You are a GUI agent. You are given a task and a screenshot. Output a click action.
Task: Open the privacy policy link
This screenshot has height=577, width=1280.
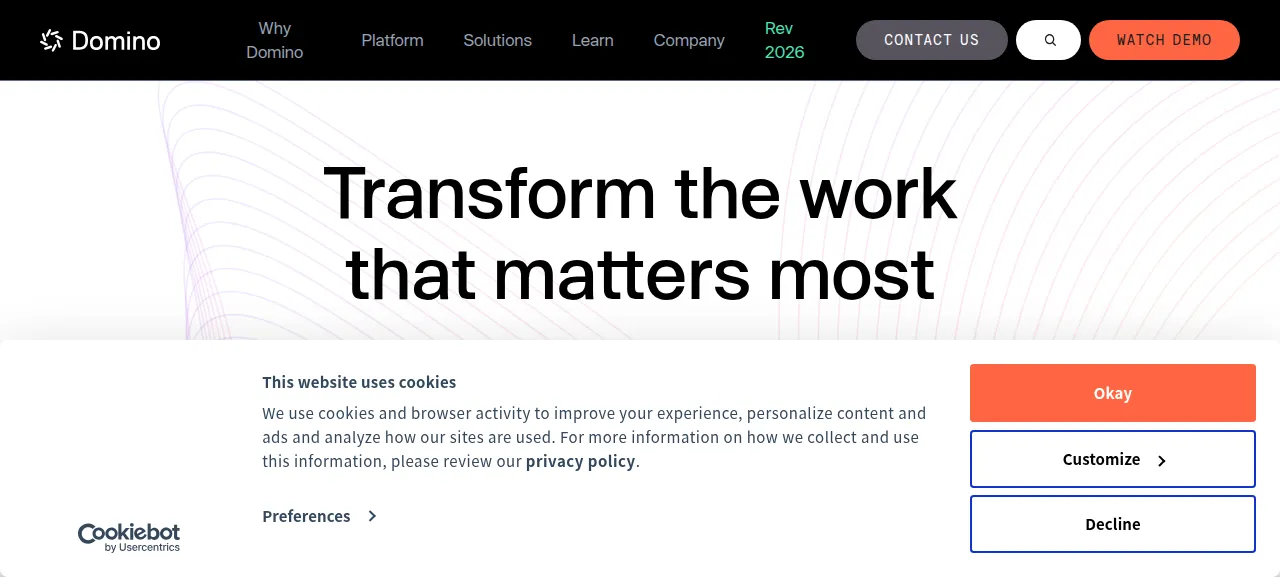580,461
